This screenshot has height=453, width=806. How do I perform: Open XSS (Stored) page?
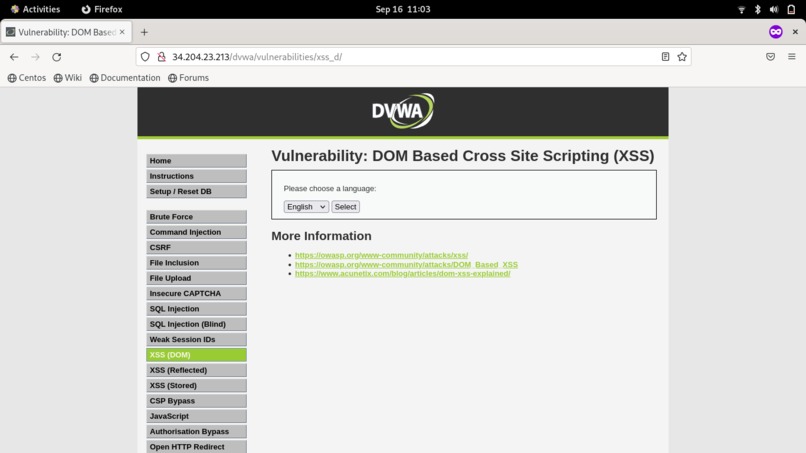point(196,386)
